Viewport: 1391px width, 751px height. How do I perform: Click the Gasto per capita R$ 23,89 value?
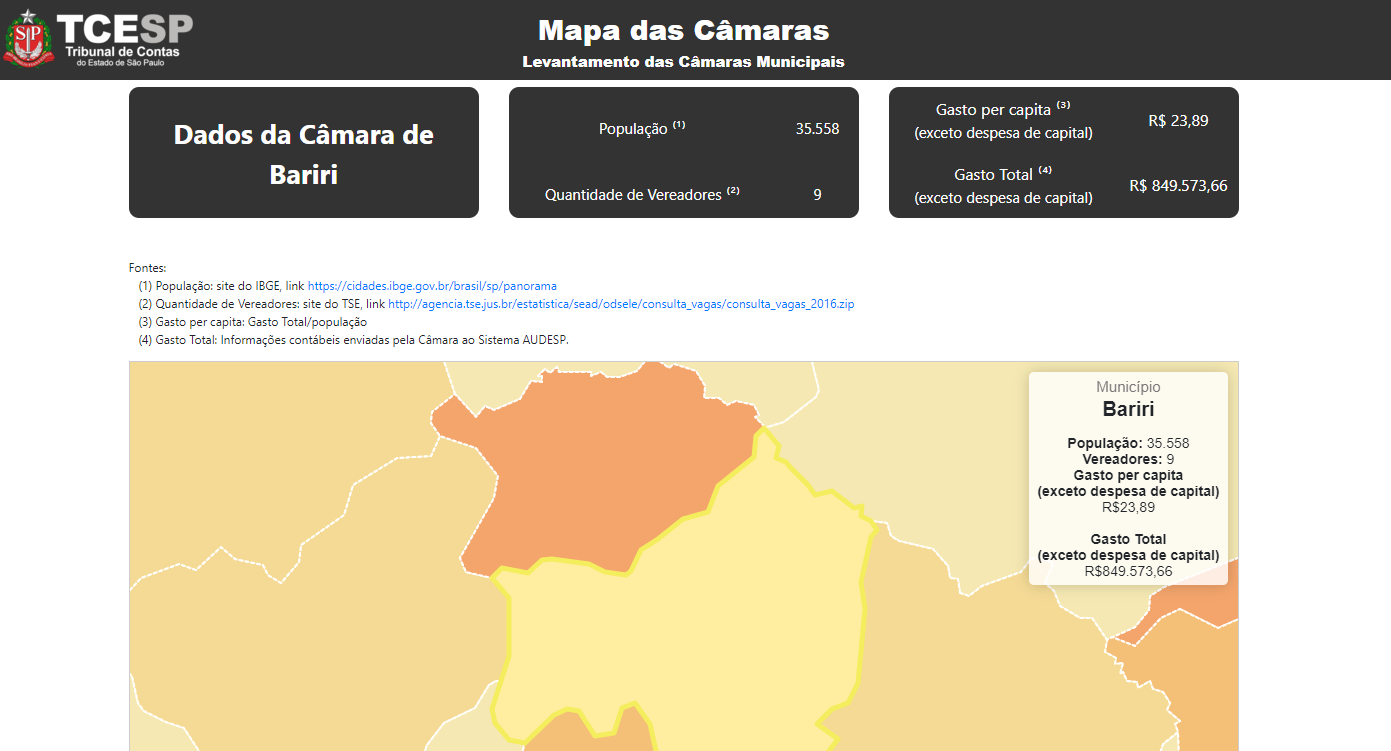[x=1178, y=121]
